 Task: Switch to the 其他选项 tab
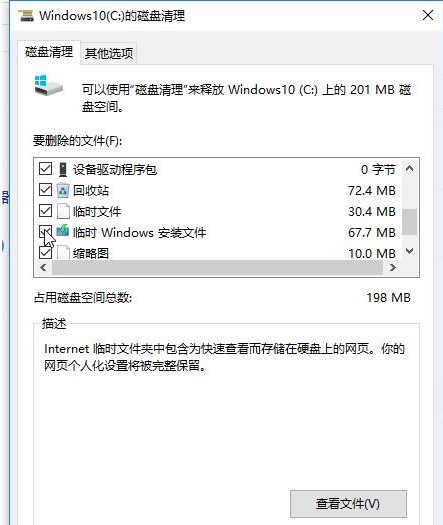tap(109, 53)
